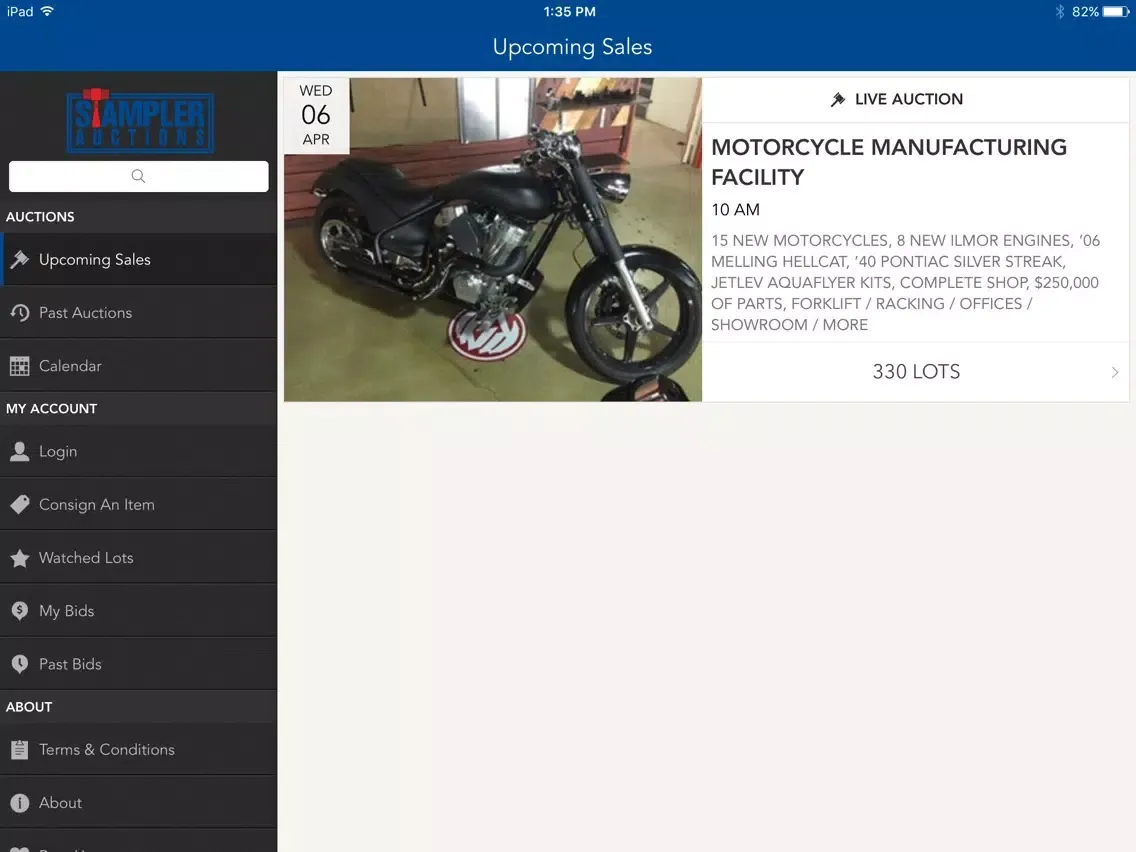1136x852 pixels.
Task: Click the '10 AM' auction time
Action: (735, 210)
